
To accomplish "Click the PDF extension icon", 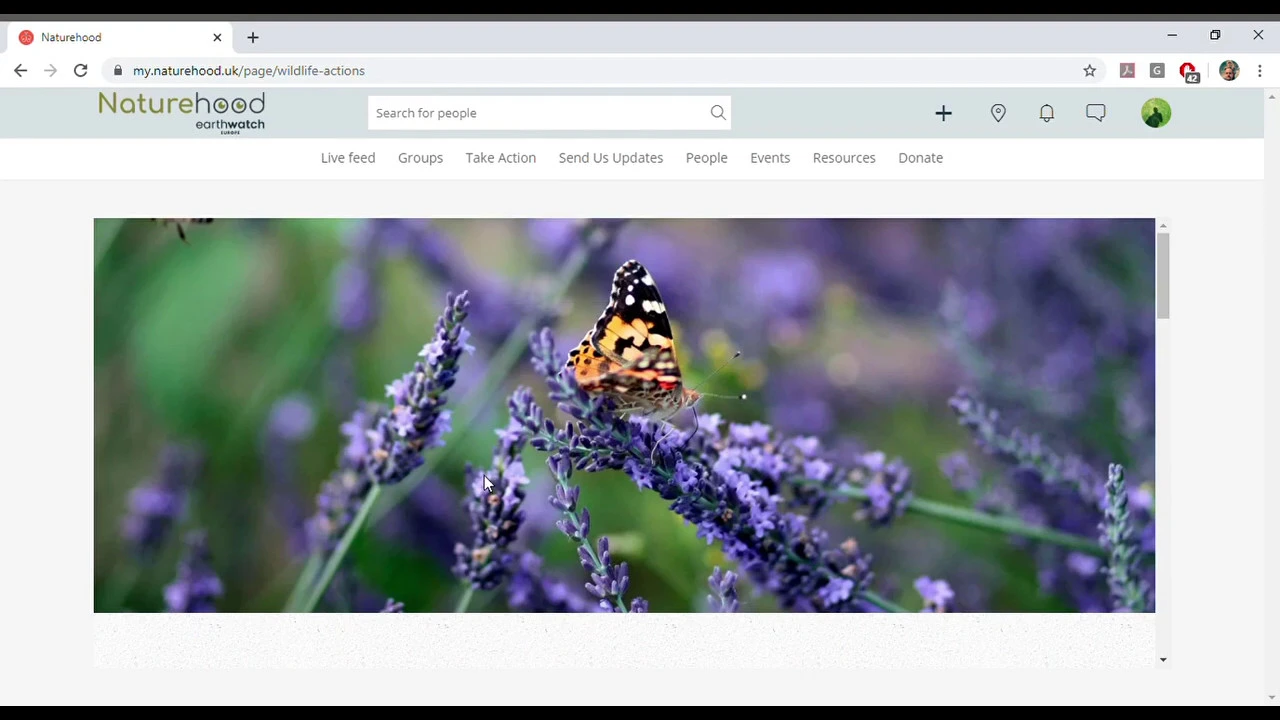I will 1127,71.
